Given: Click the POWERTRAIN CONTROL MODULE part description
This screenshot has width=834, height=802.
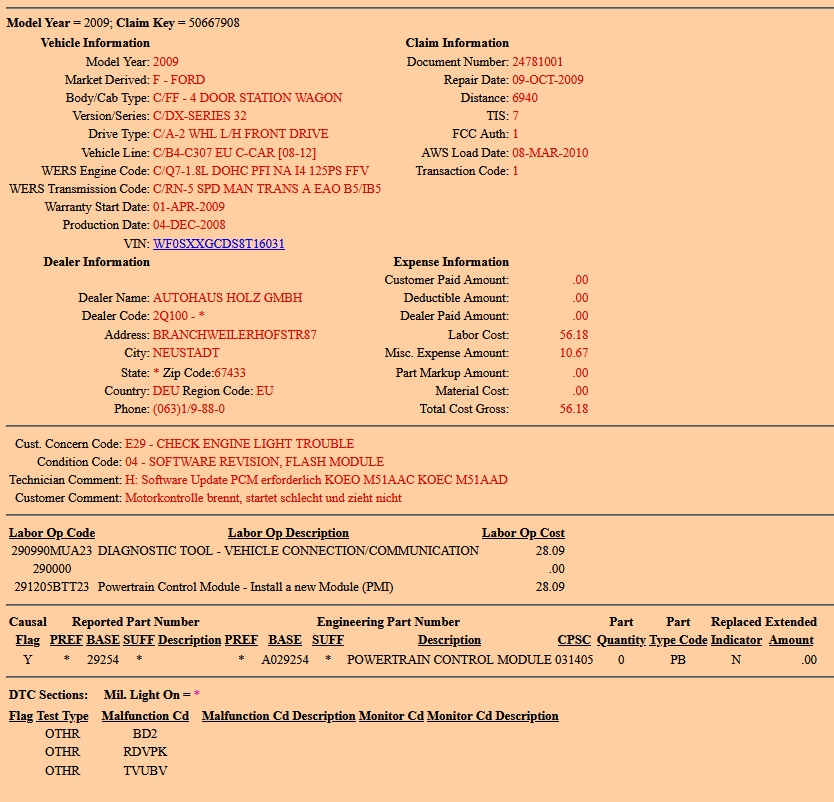Looking at the screenshot, I should coord(449,660).
